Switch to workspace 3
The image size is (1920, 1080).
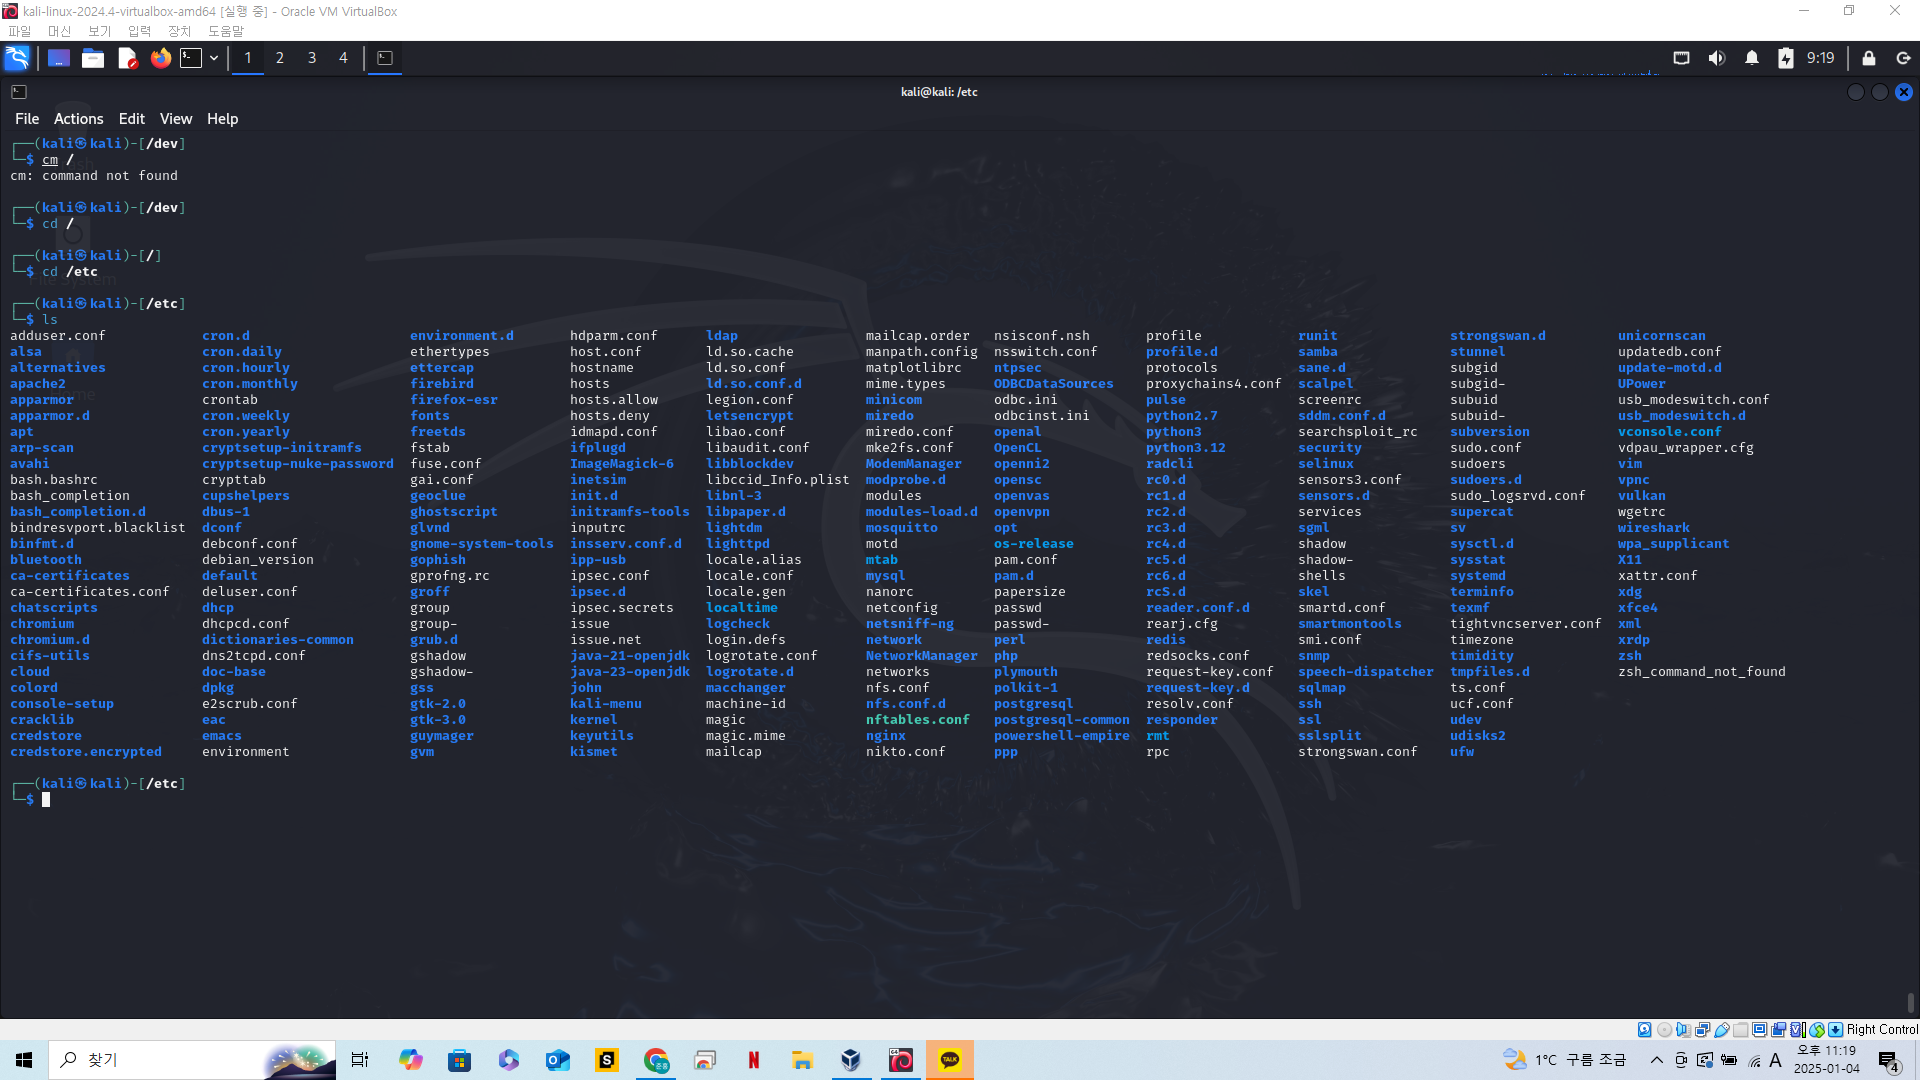point(312,58)
